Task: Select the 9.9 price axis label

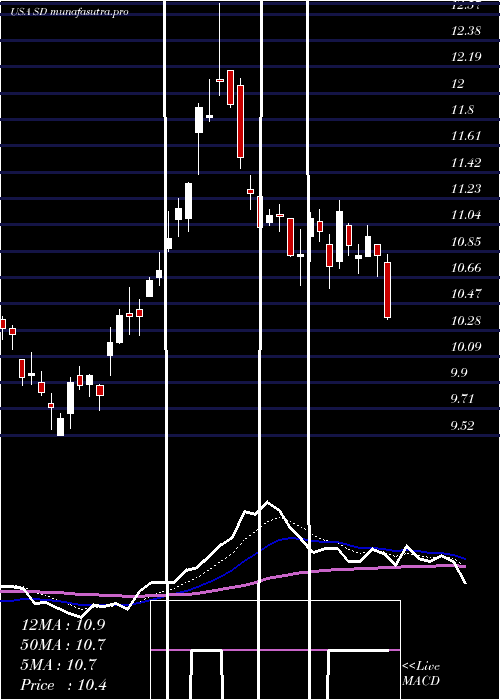Action: [459, 373]
